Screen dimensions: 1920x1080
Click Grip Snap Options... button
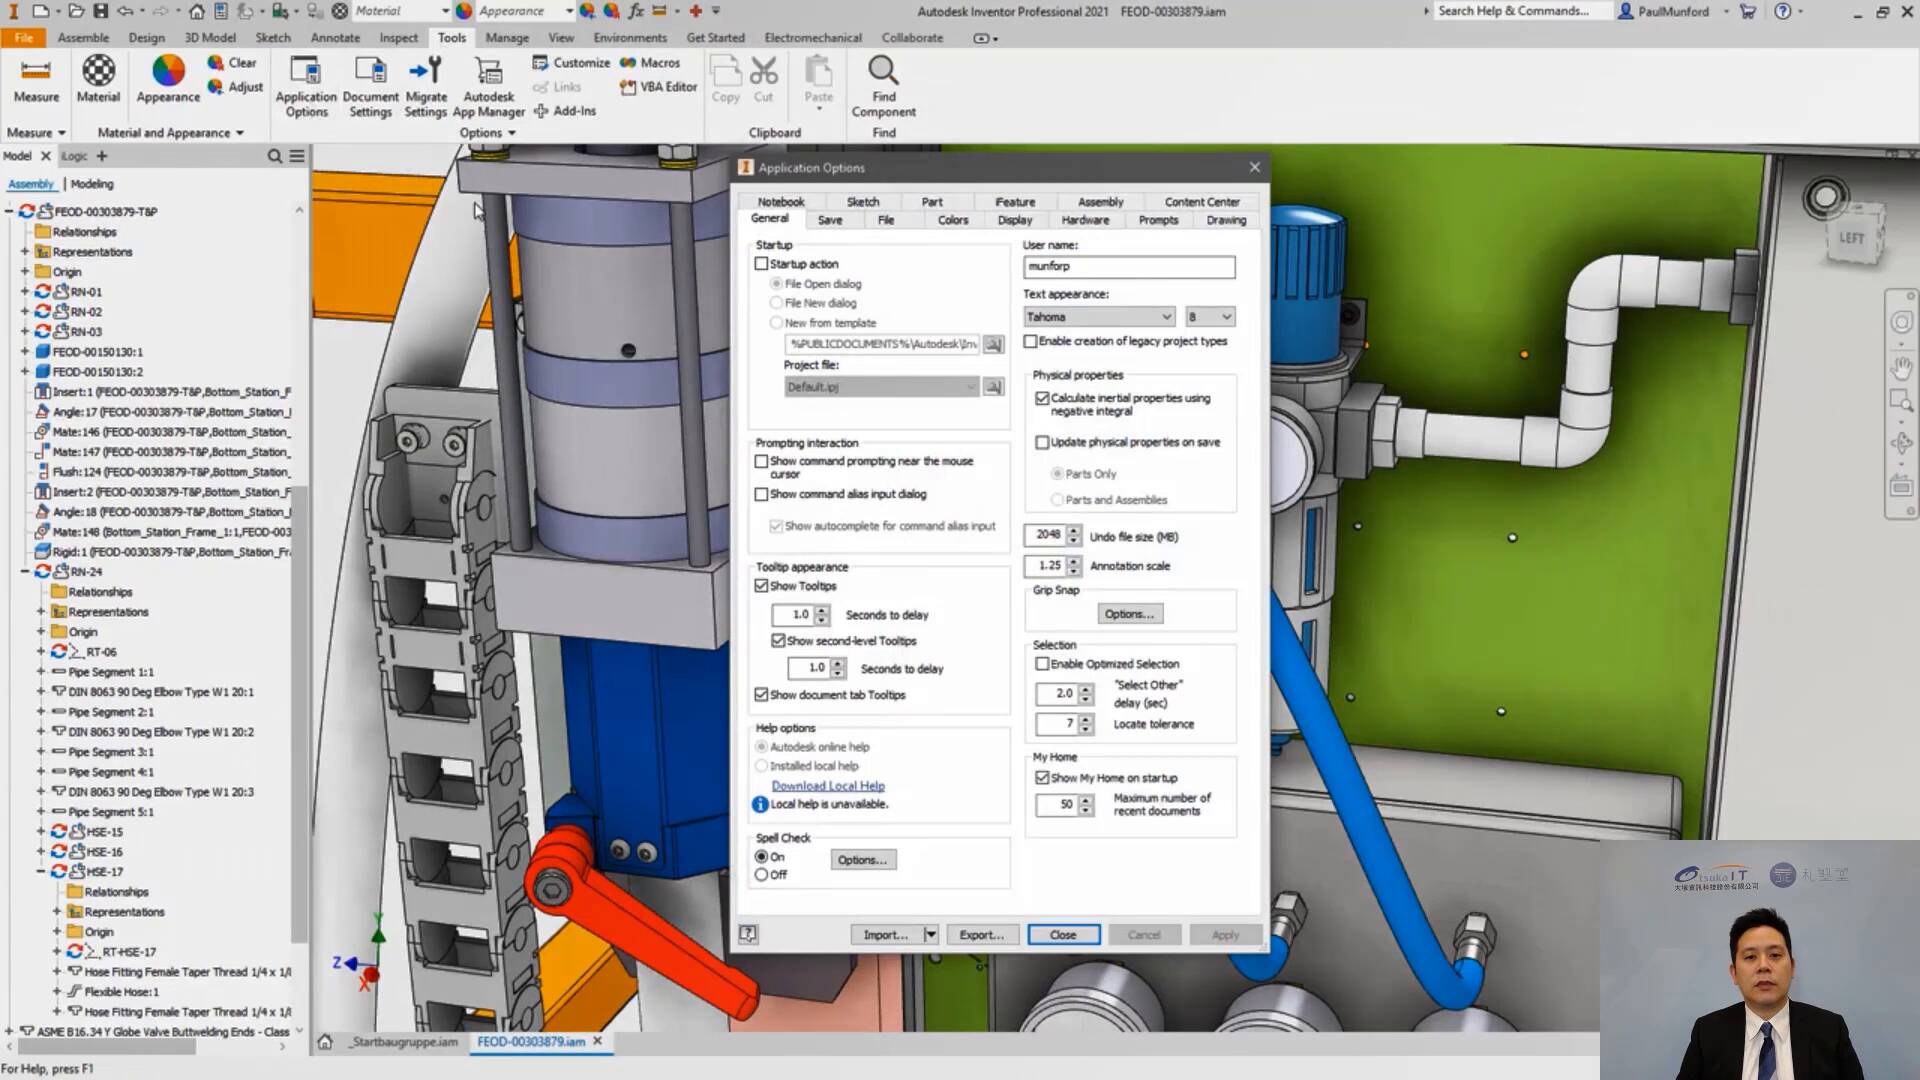1129,614
